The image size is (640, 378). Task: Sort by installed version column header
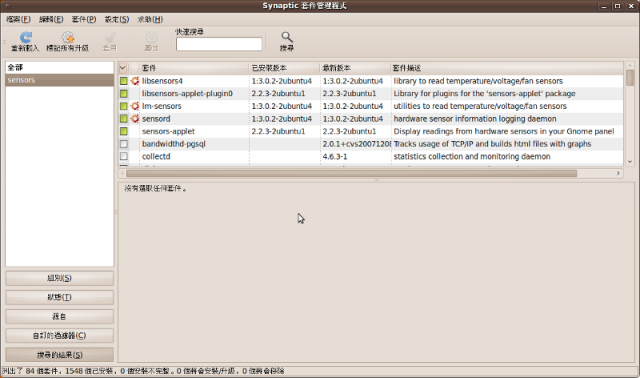[284, 68]
